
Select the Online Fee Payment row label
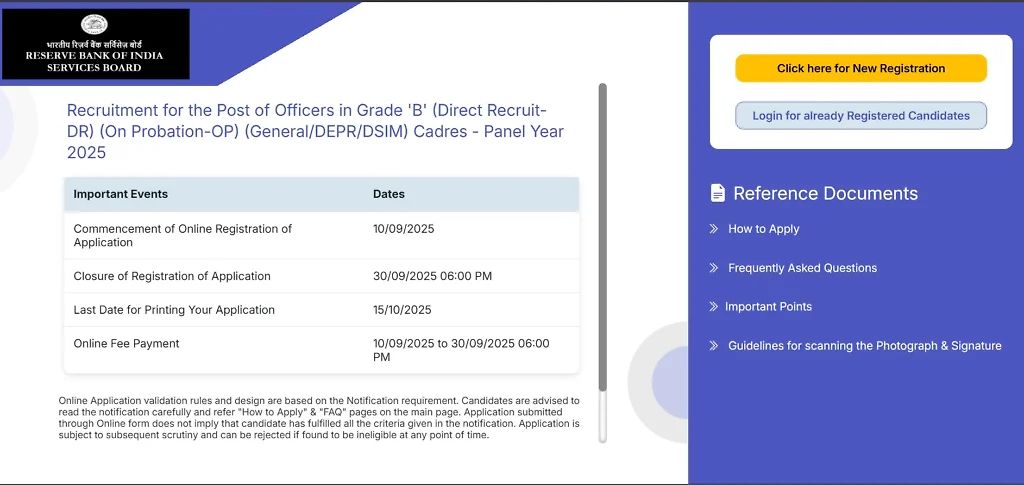126,343
